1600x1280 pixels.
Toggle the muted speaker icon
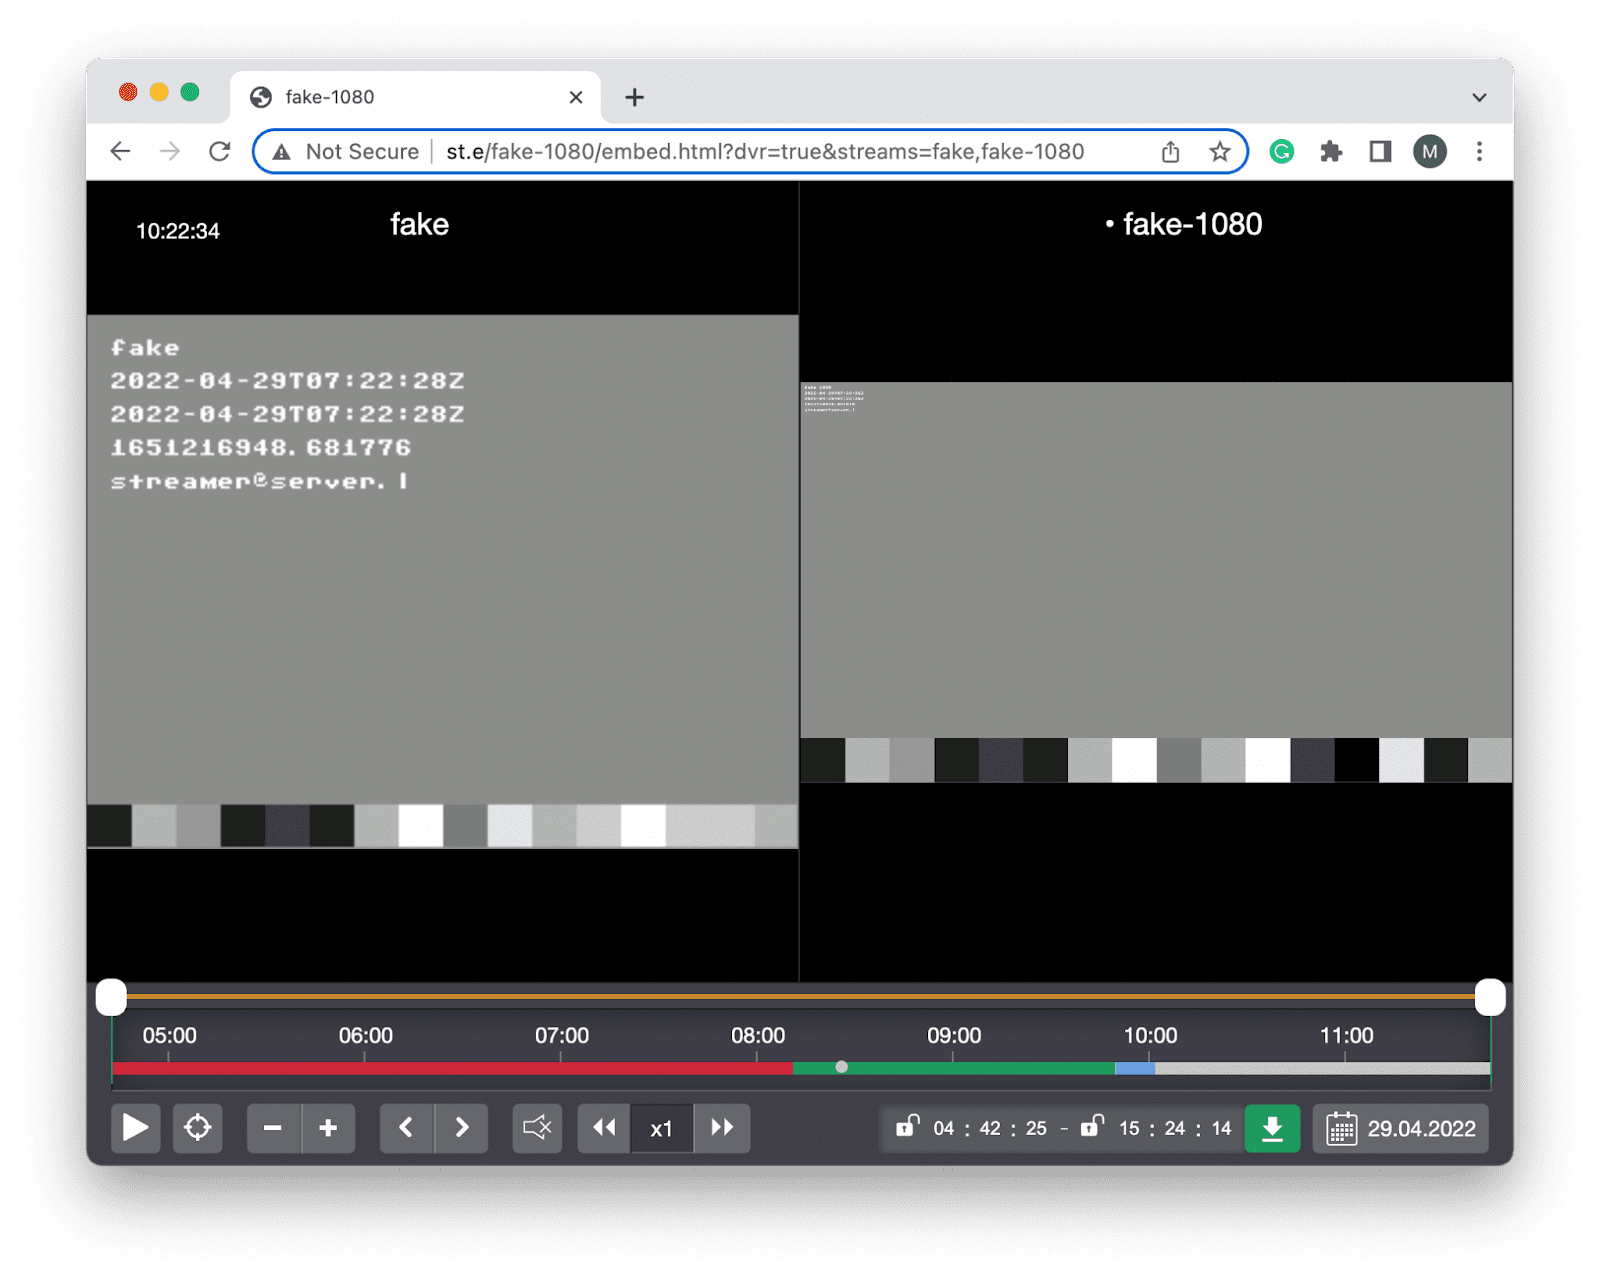[537, 1128]
